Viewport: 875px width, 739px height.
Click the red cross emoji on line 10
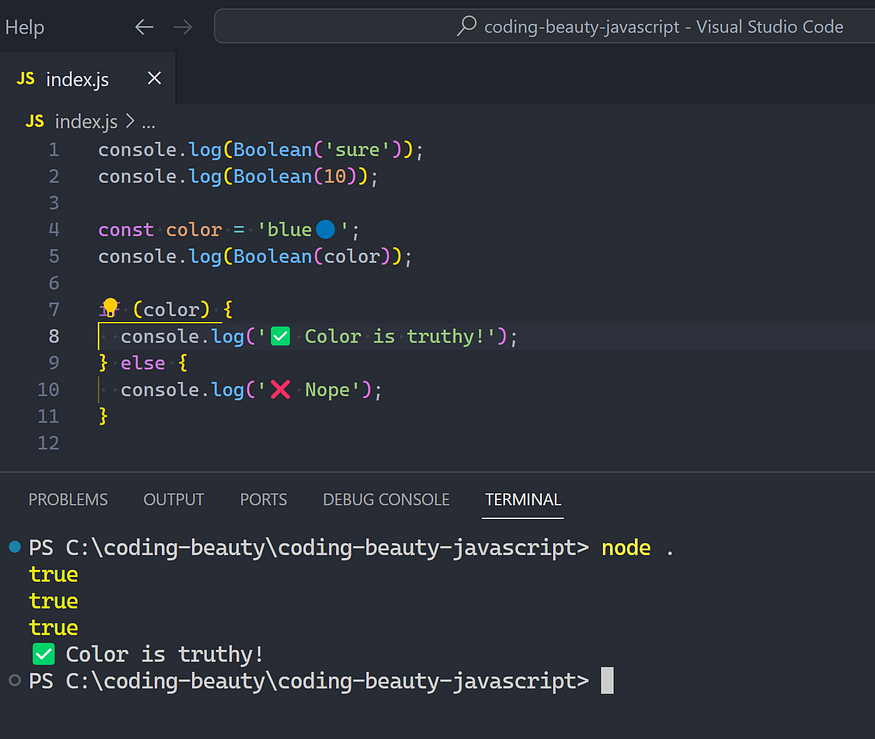click(x=280, y=390)
